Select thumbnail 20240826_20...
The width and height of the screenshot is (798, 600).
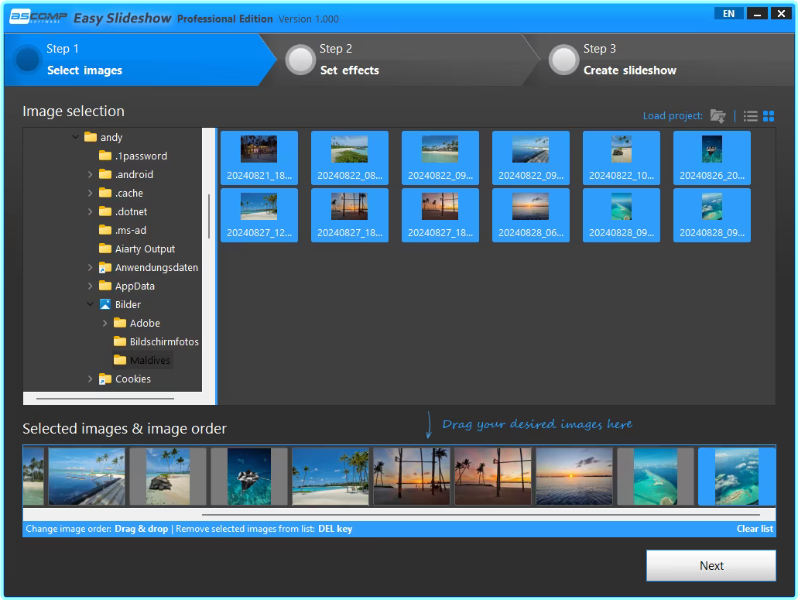pos(712,158)
